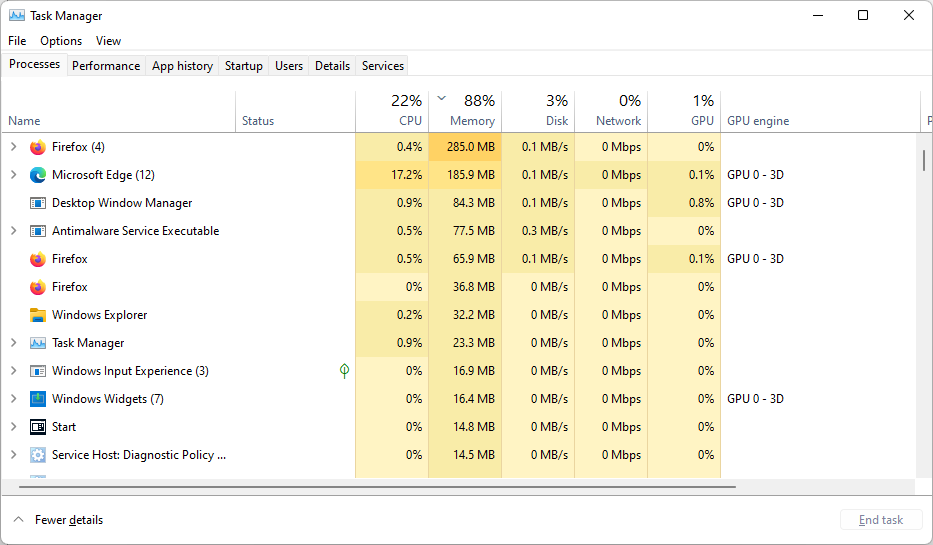Click GPU 0 - 3D in Windows Widgets row
Image resolution: width=933 pixels, height=545 pixels.
click(x=755, y=399)
